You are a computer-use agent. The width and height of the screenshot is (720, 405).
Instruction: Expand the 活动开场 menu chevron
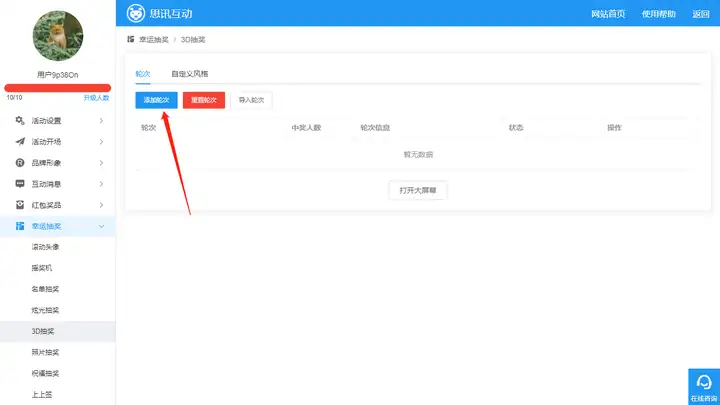click(101, 141)
